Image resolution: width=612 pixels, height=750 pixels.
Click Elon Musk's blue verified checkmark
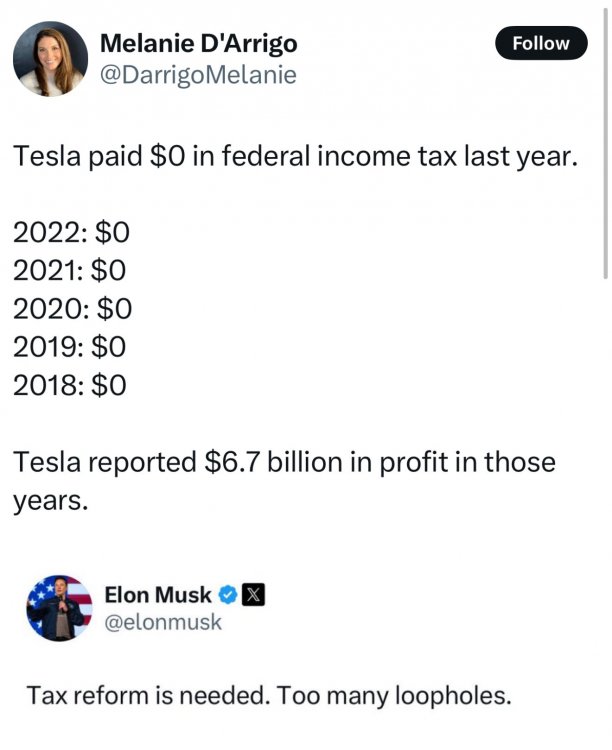click(x=228, y=595)
